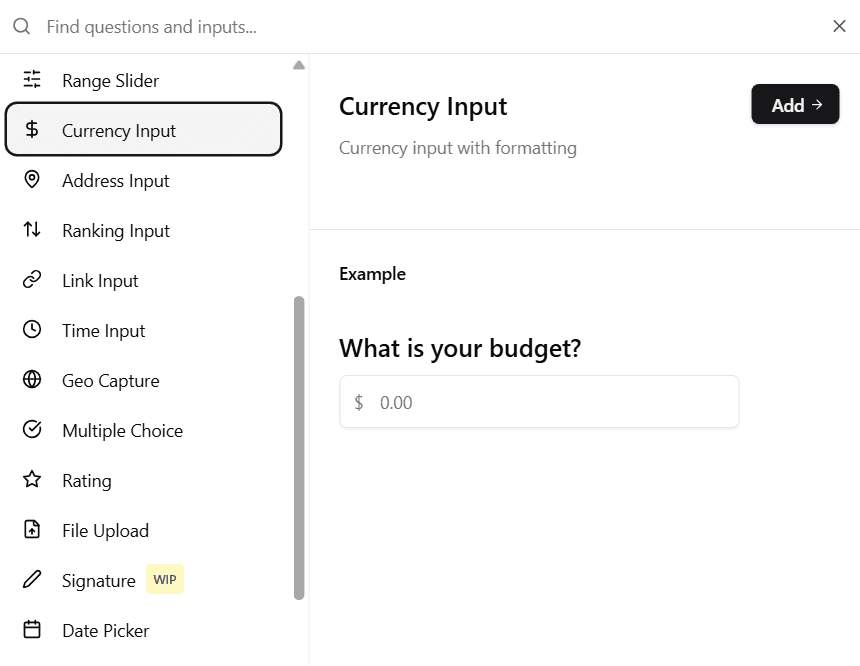Click the budget amount input field
860x666 pixels.
[539, 401]
